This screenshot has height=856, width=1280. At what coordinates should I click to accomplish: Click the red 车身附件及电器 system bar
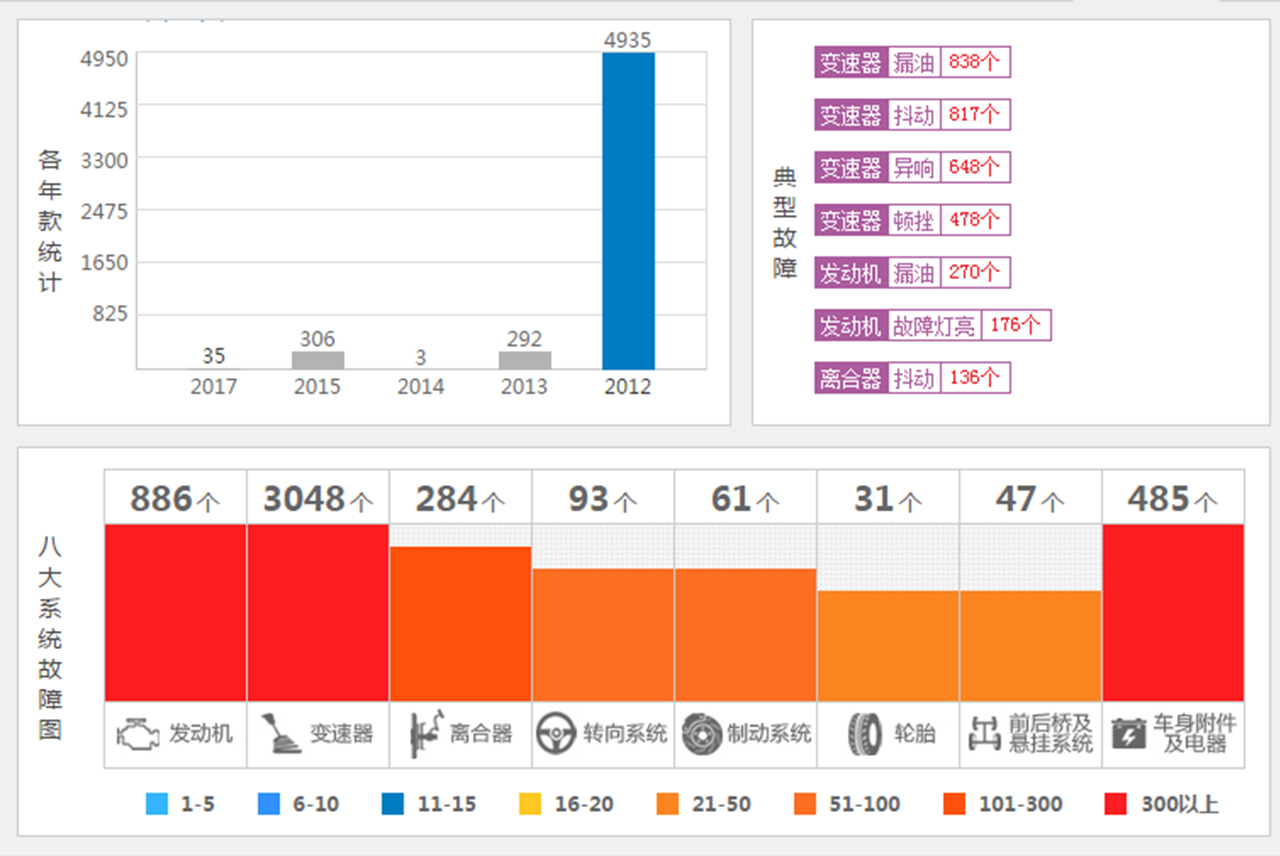click(x=1174, y=612)
